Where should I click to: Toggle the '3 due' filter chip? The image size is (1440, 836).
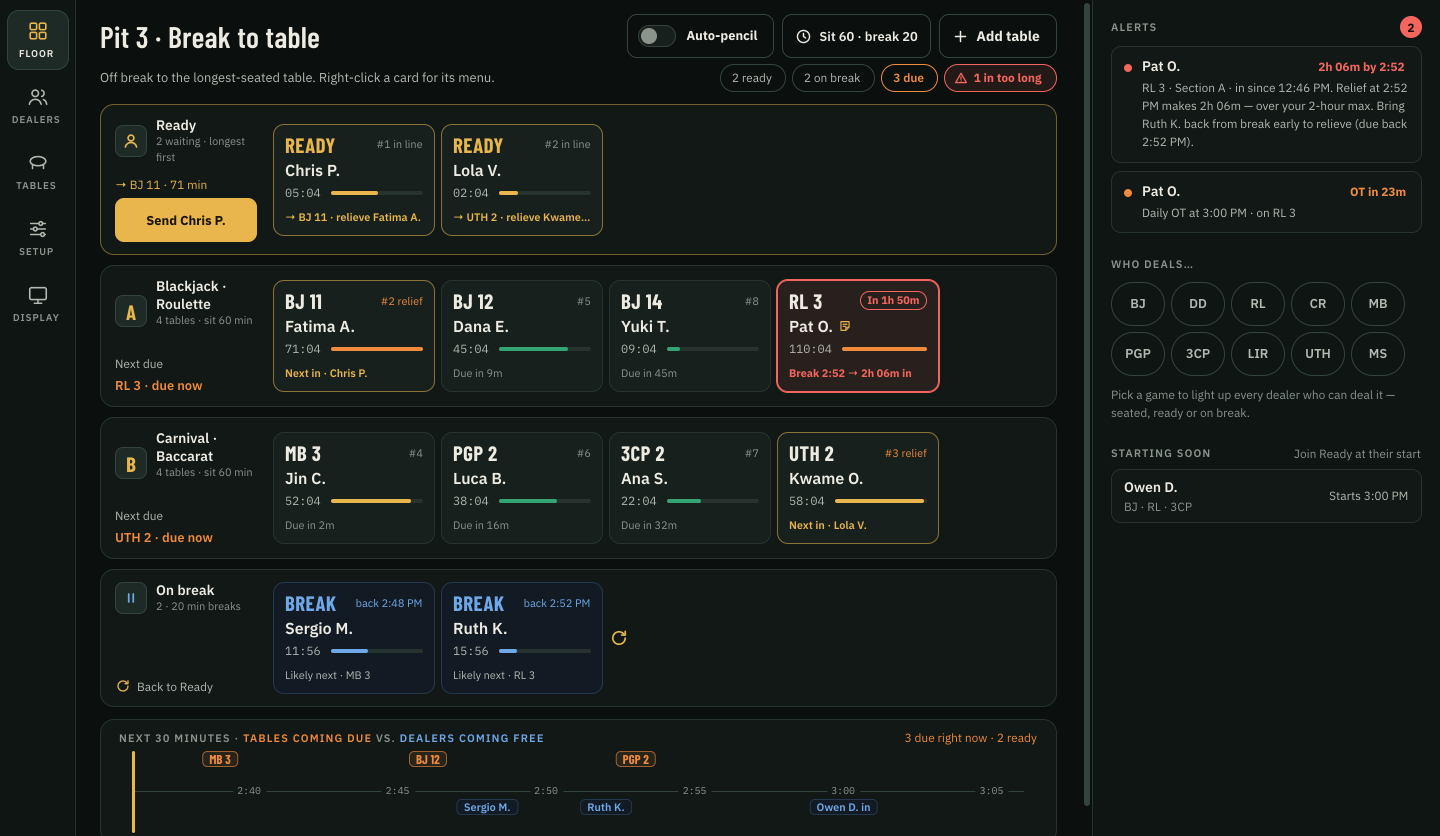pyautogui.click(x=909, y=78)
